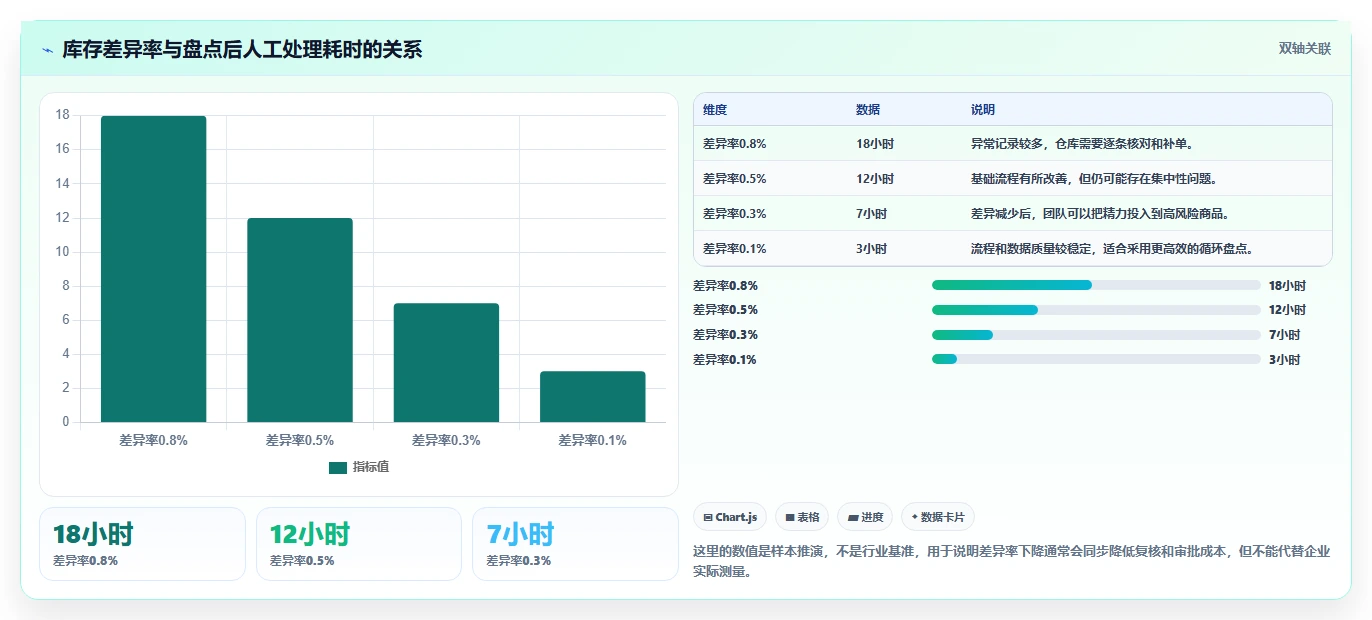Click x-axis label 差异率0.5%
The width and height of the screenshot is (1372, 620).
(x=300, y=440)
